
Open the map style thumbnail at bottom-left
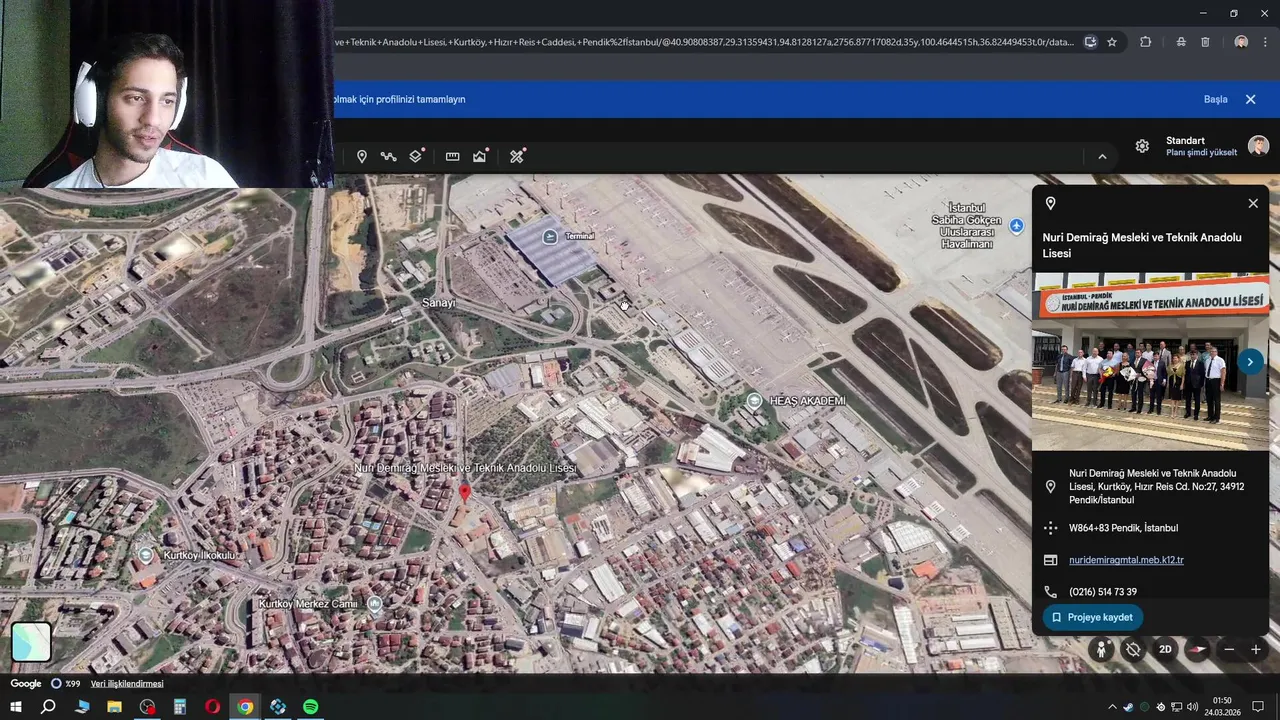coord(31,642)
